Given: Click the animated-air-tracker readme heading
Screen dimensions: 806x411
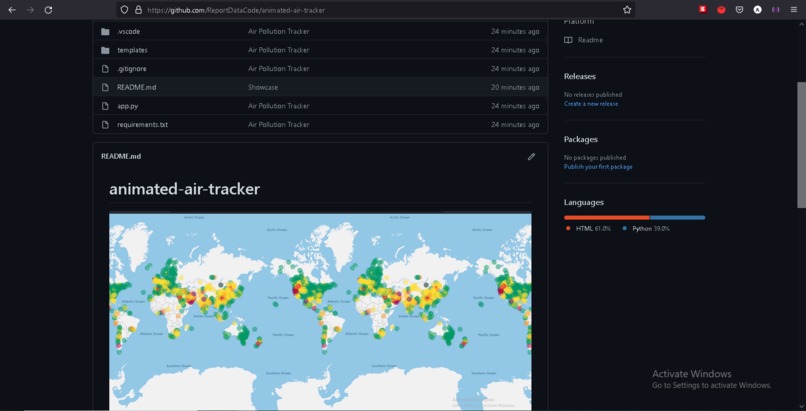Looking at the screenshot, I should pyautogui.click(x=185, y=189).
